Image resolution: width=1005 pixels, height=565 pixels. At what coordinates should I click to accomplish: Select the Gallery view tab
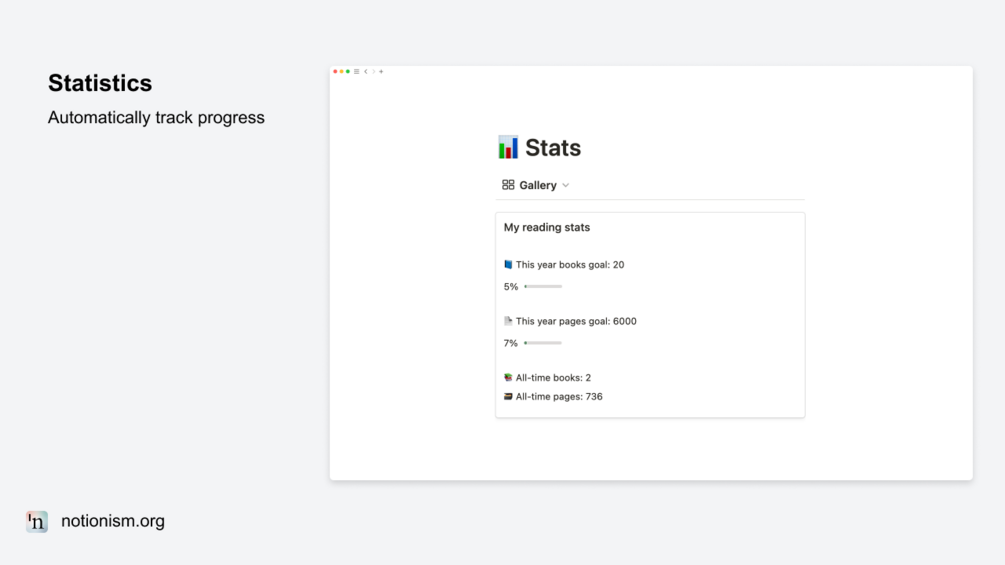pyautogui.click(x=538, y=185)
